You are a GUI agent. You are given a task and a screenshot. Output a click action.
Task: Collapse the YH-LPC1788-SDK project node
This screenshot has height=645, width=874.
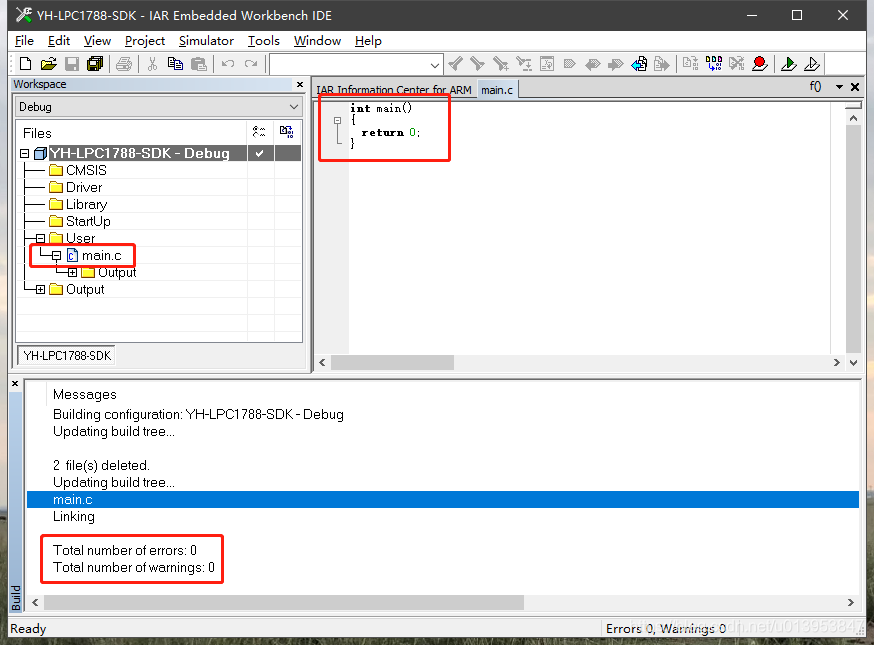(x=25, y=153)
